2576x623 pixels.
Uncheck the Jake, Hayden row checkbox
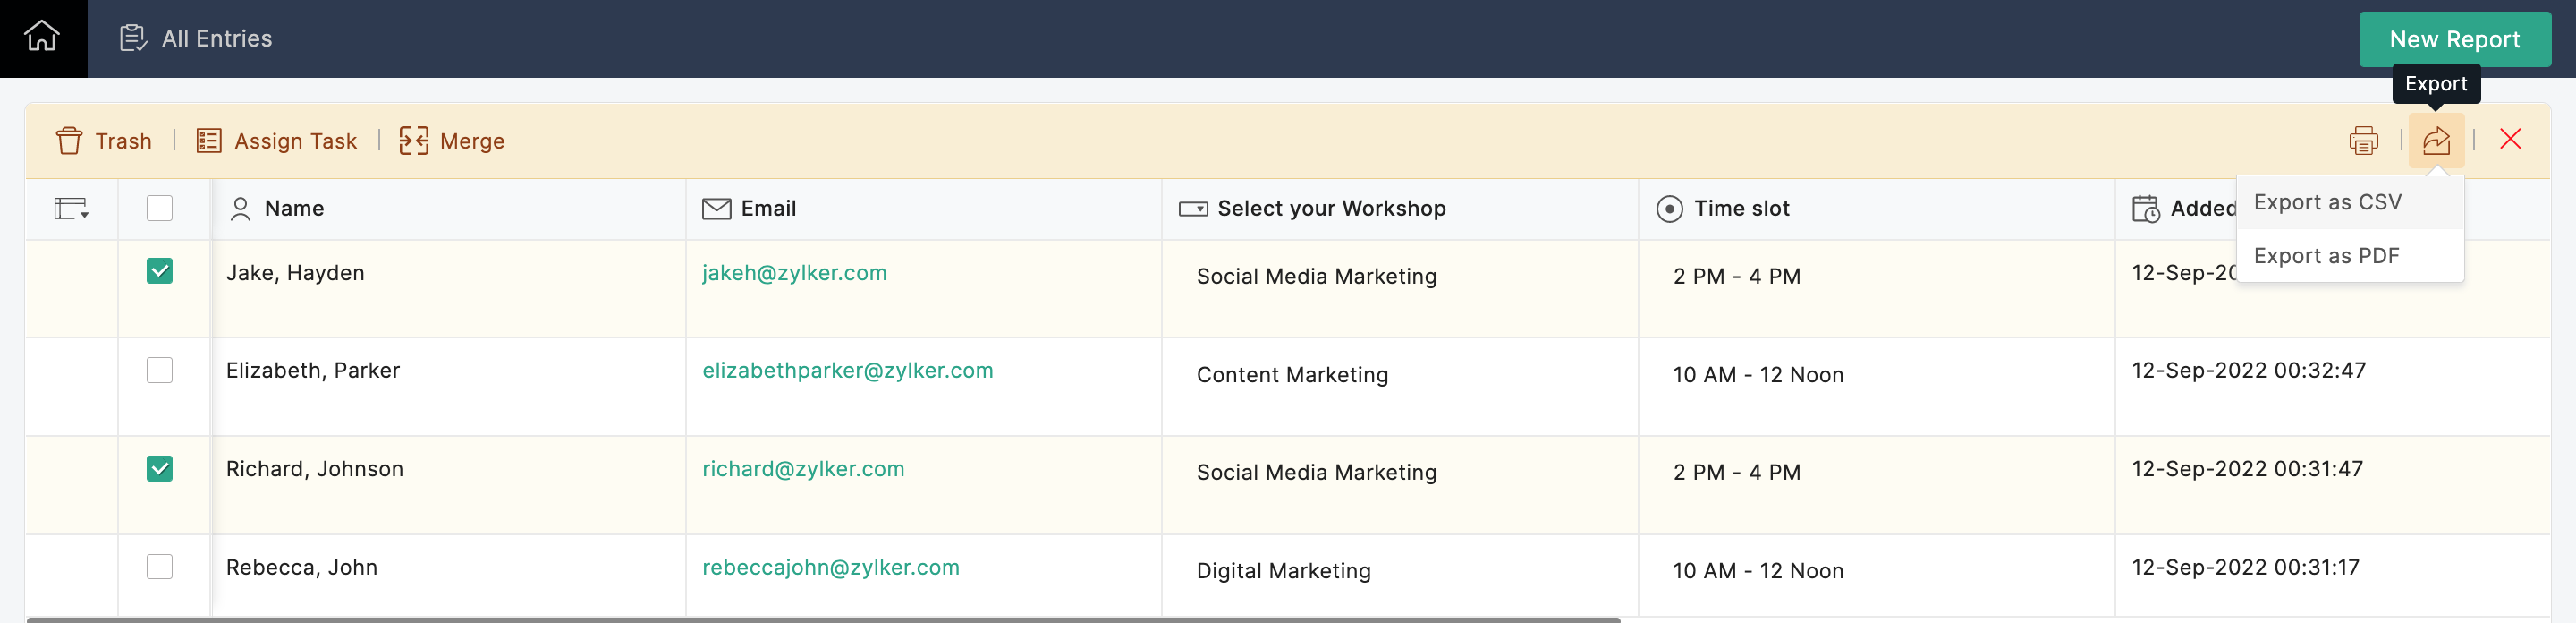click(160, 271)
